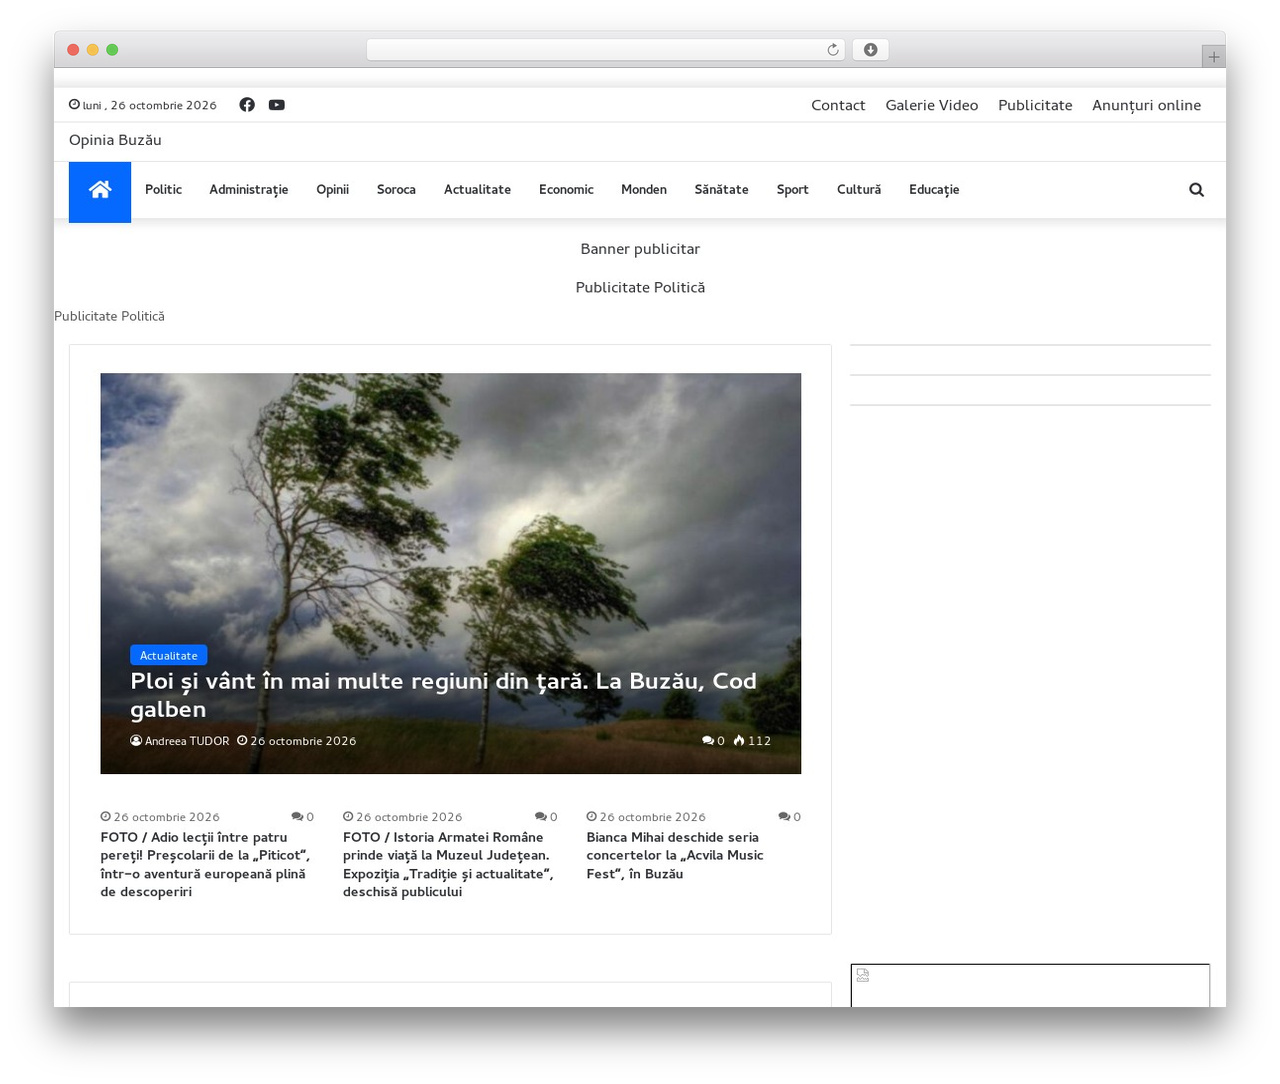Open the YouTube channel icon

(277, 105)
